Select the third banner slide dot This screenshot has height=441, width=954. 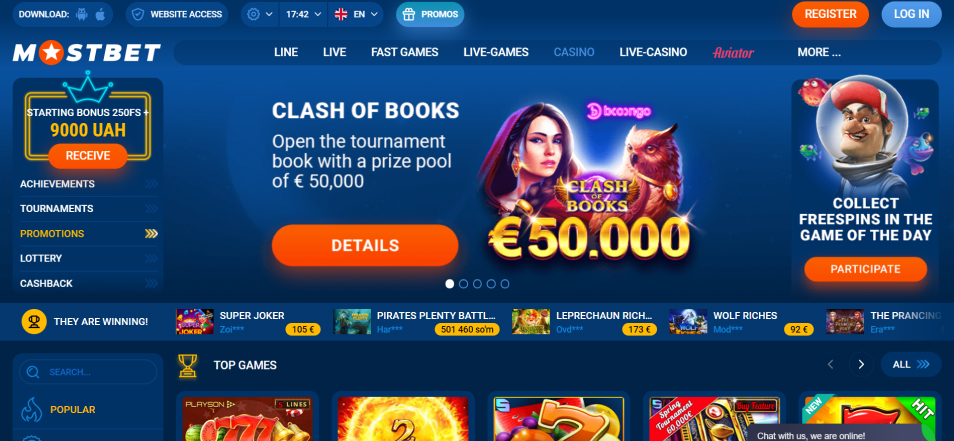[477, 283]
